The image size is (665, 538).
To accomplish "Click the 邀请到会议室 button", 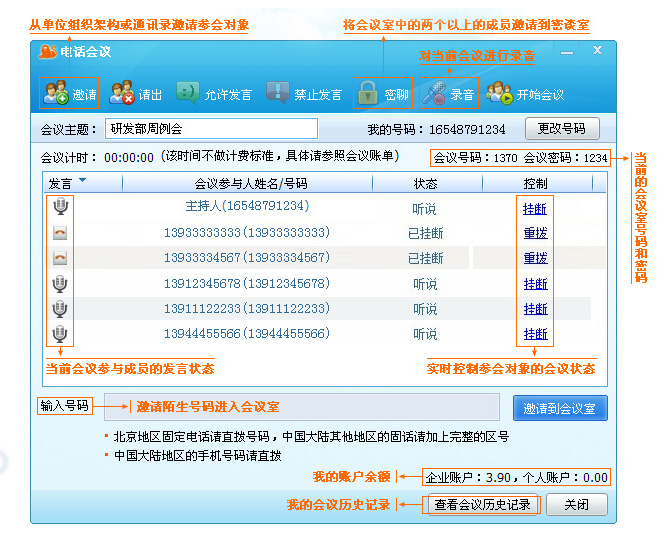I will coord(559,408).
